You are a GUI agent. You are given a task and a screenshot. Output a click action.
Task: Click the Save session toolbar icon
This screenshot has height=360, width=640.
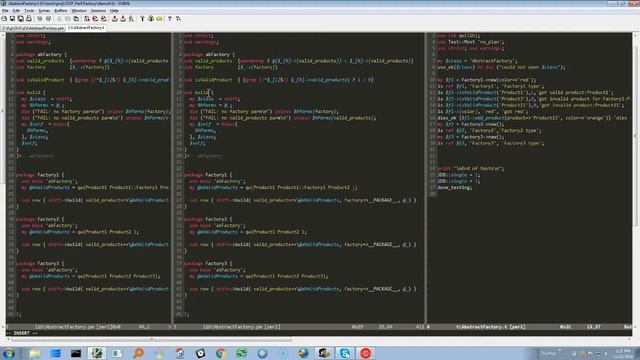pyautogui.click(x=123, y=19)
